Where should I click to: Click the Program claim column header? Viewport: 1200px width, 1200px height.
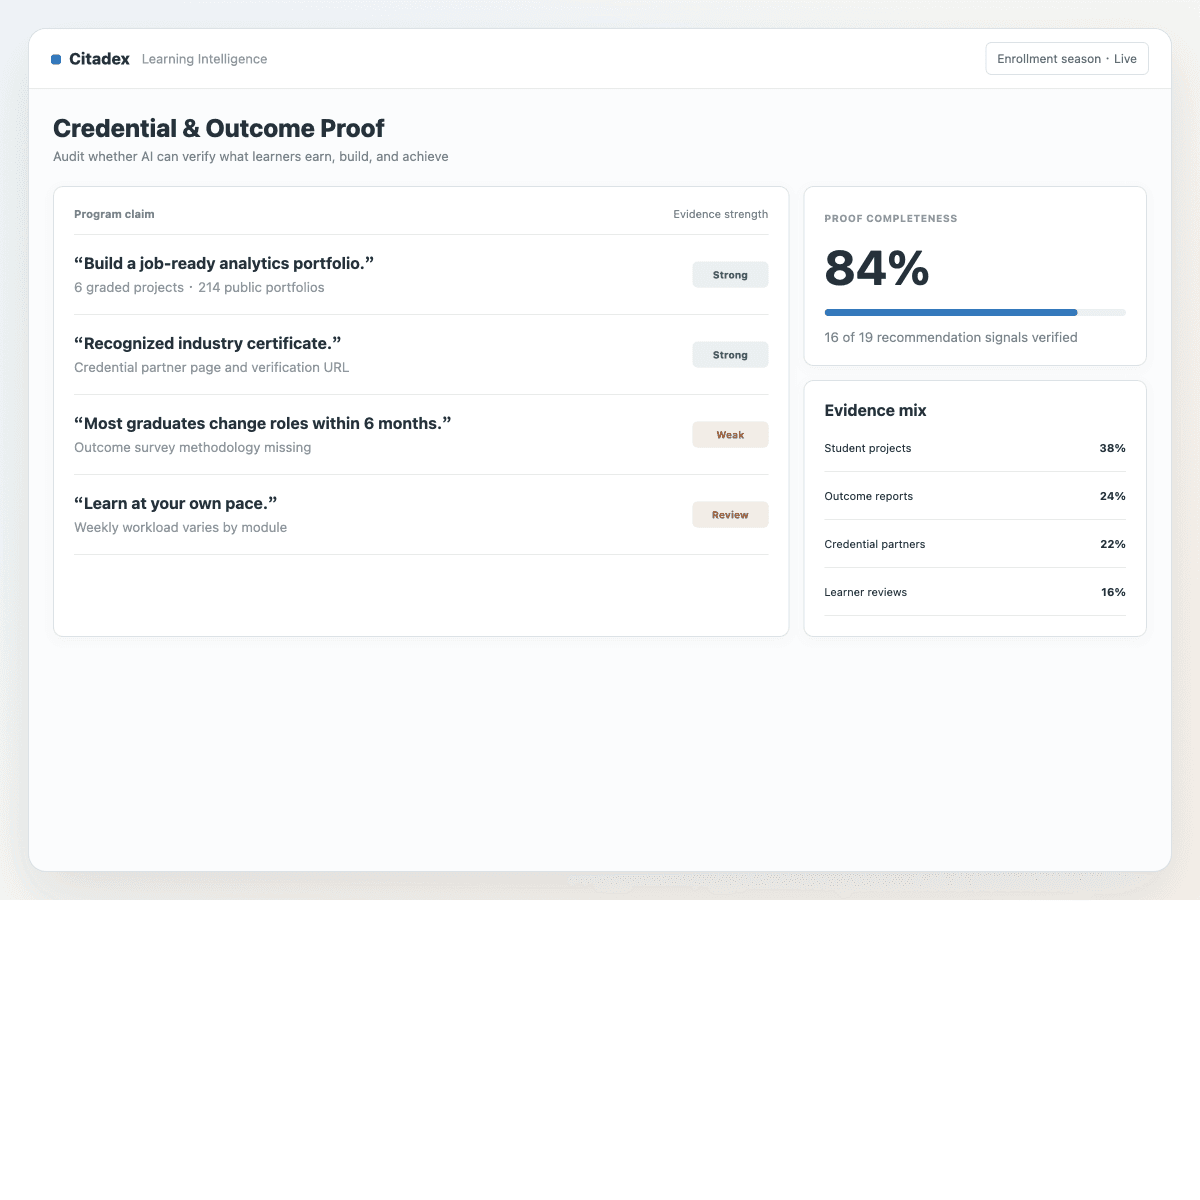114,214
